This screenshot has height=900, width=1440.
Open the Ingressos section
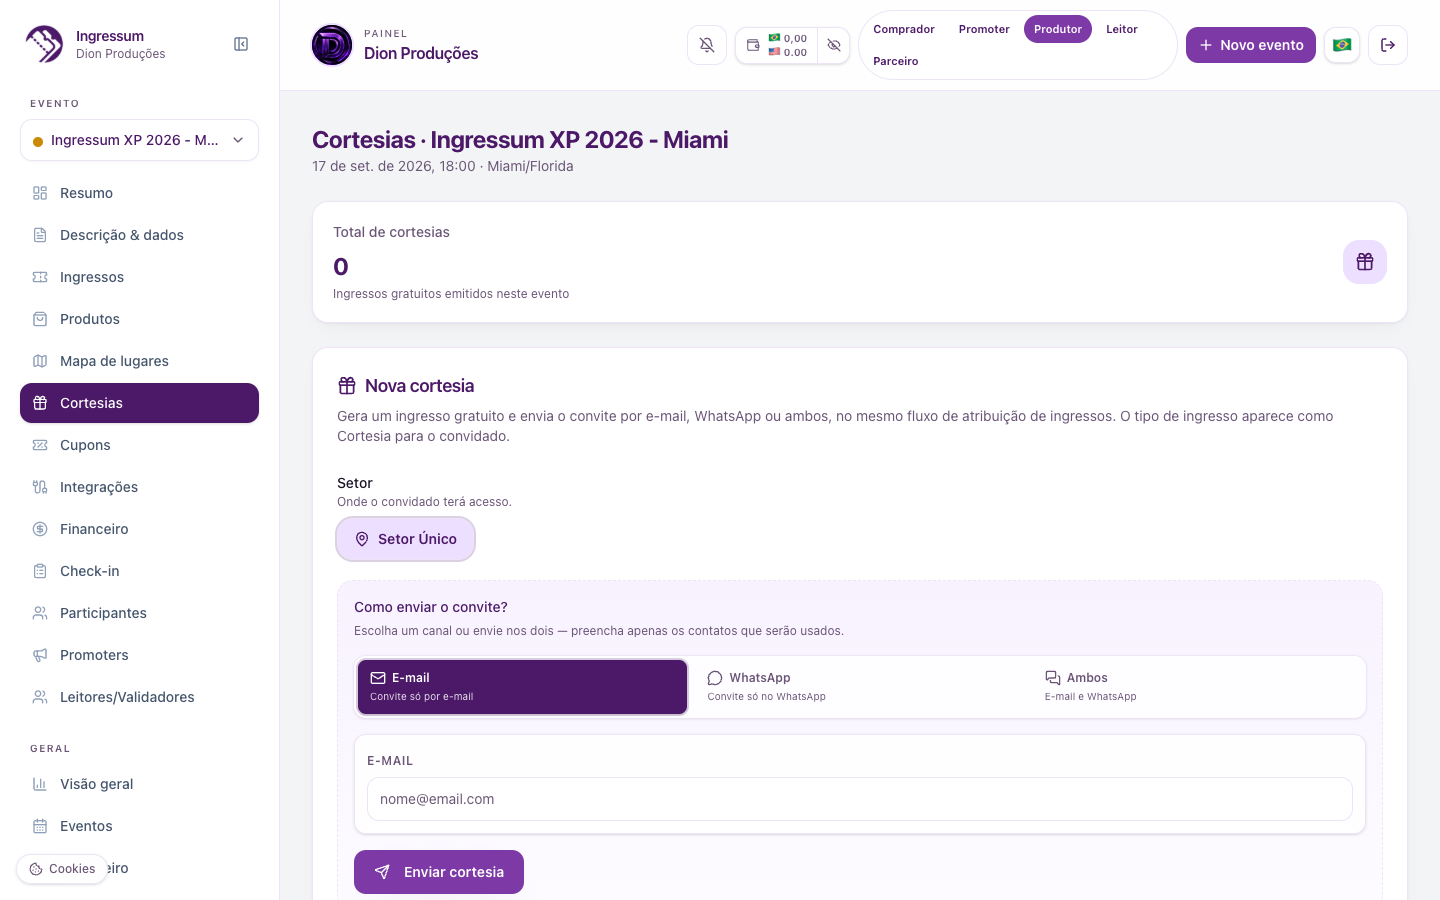pos(139,277)
